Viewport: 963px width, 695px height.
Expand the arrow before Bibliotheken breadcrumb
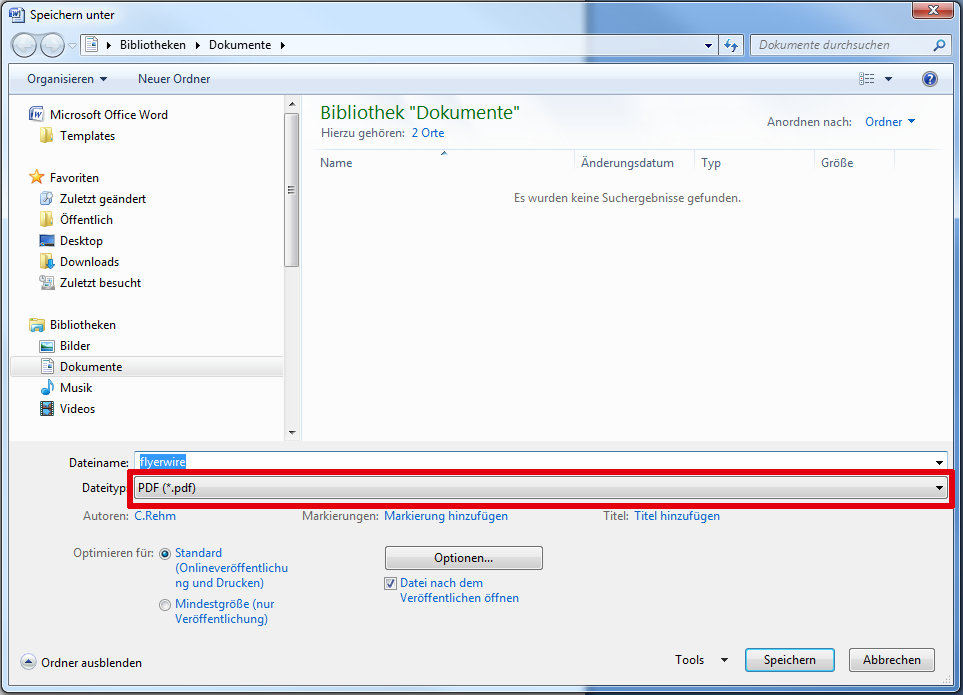pos(109,45)
